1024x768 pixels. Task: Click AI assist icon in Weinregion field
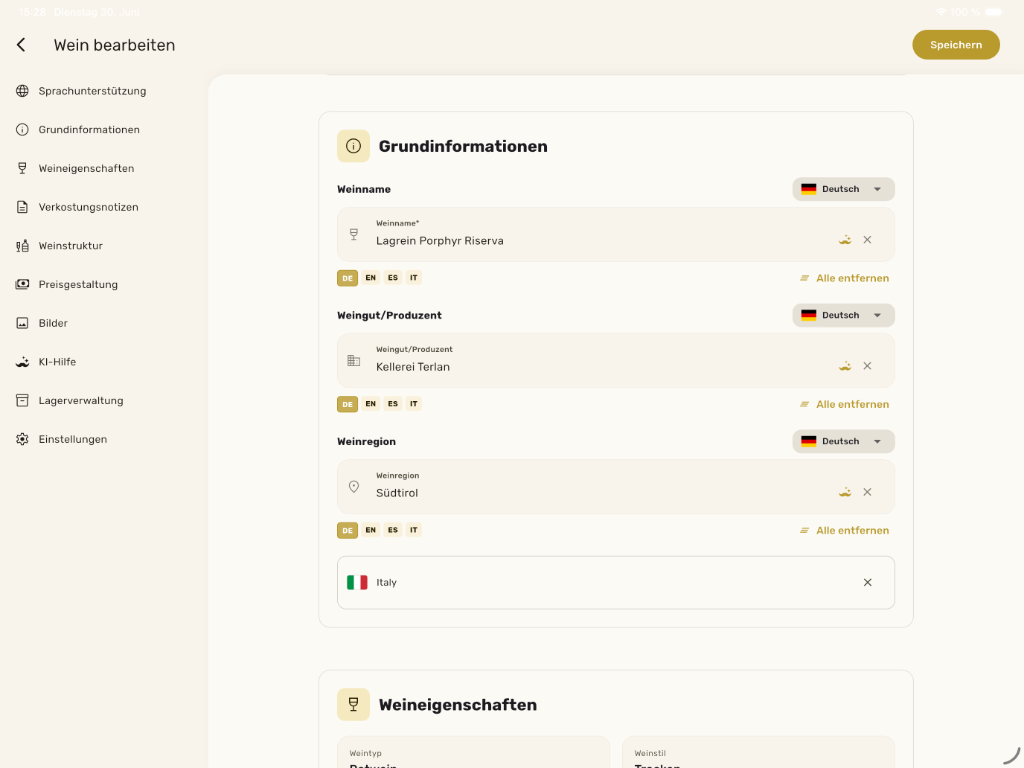(x=845, y=492)
